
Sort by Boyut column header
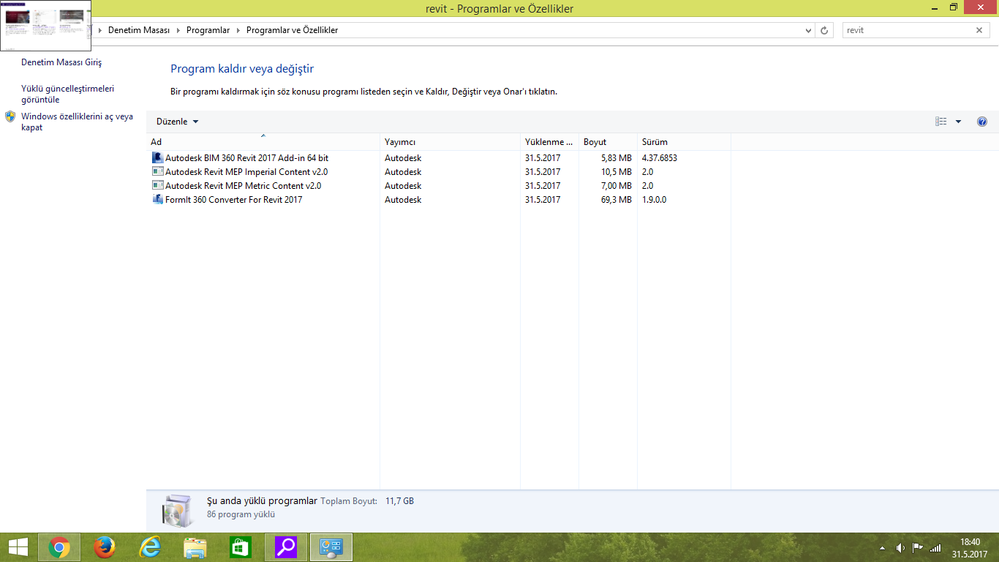(x=608, y=141)
